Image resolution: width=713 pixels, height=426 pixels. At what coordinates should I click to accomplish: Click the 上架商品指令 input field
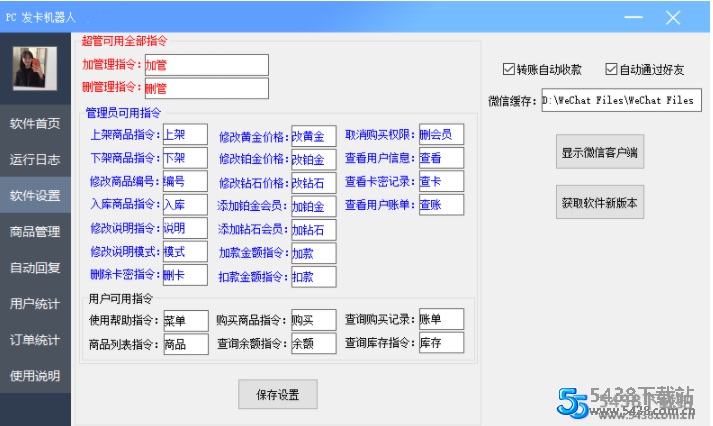coord(184,134)
